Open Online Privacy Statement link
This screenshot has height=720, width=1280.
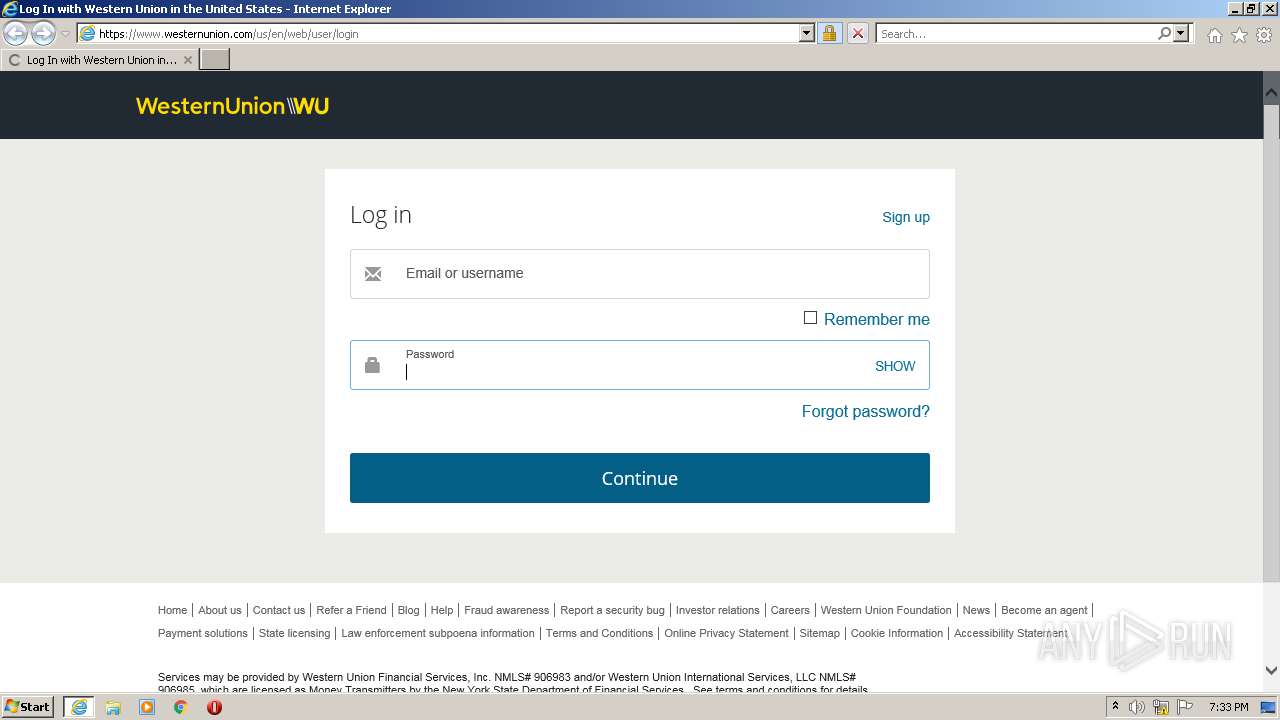[x=726, y=633]
